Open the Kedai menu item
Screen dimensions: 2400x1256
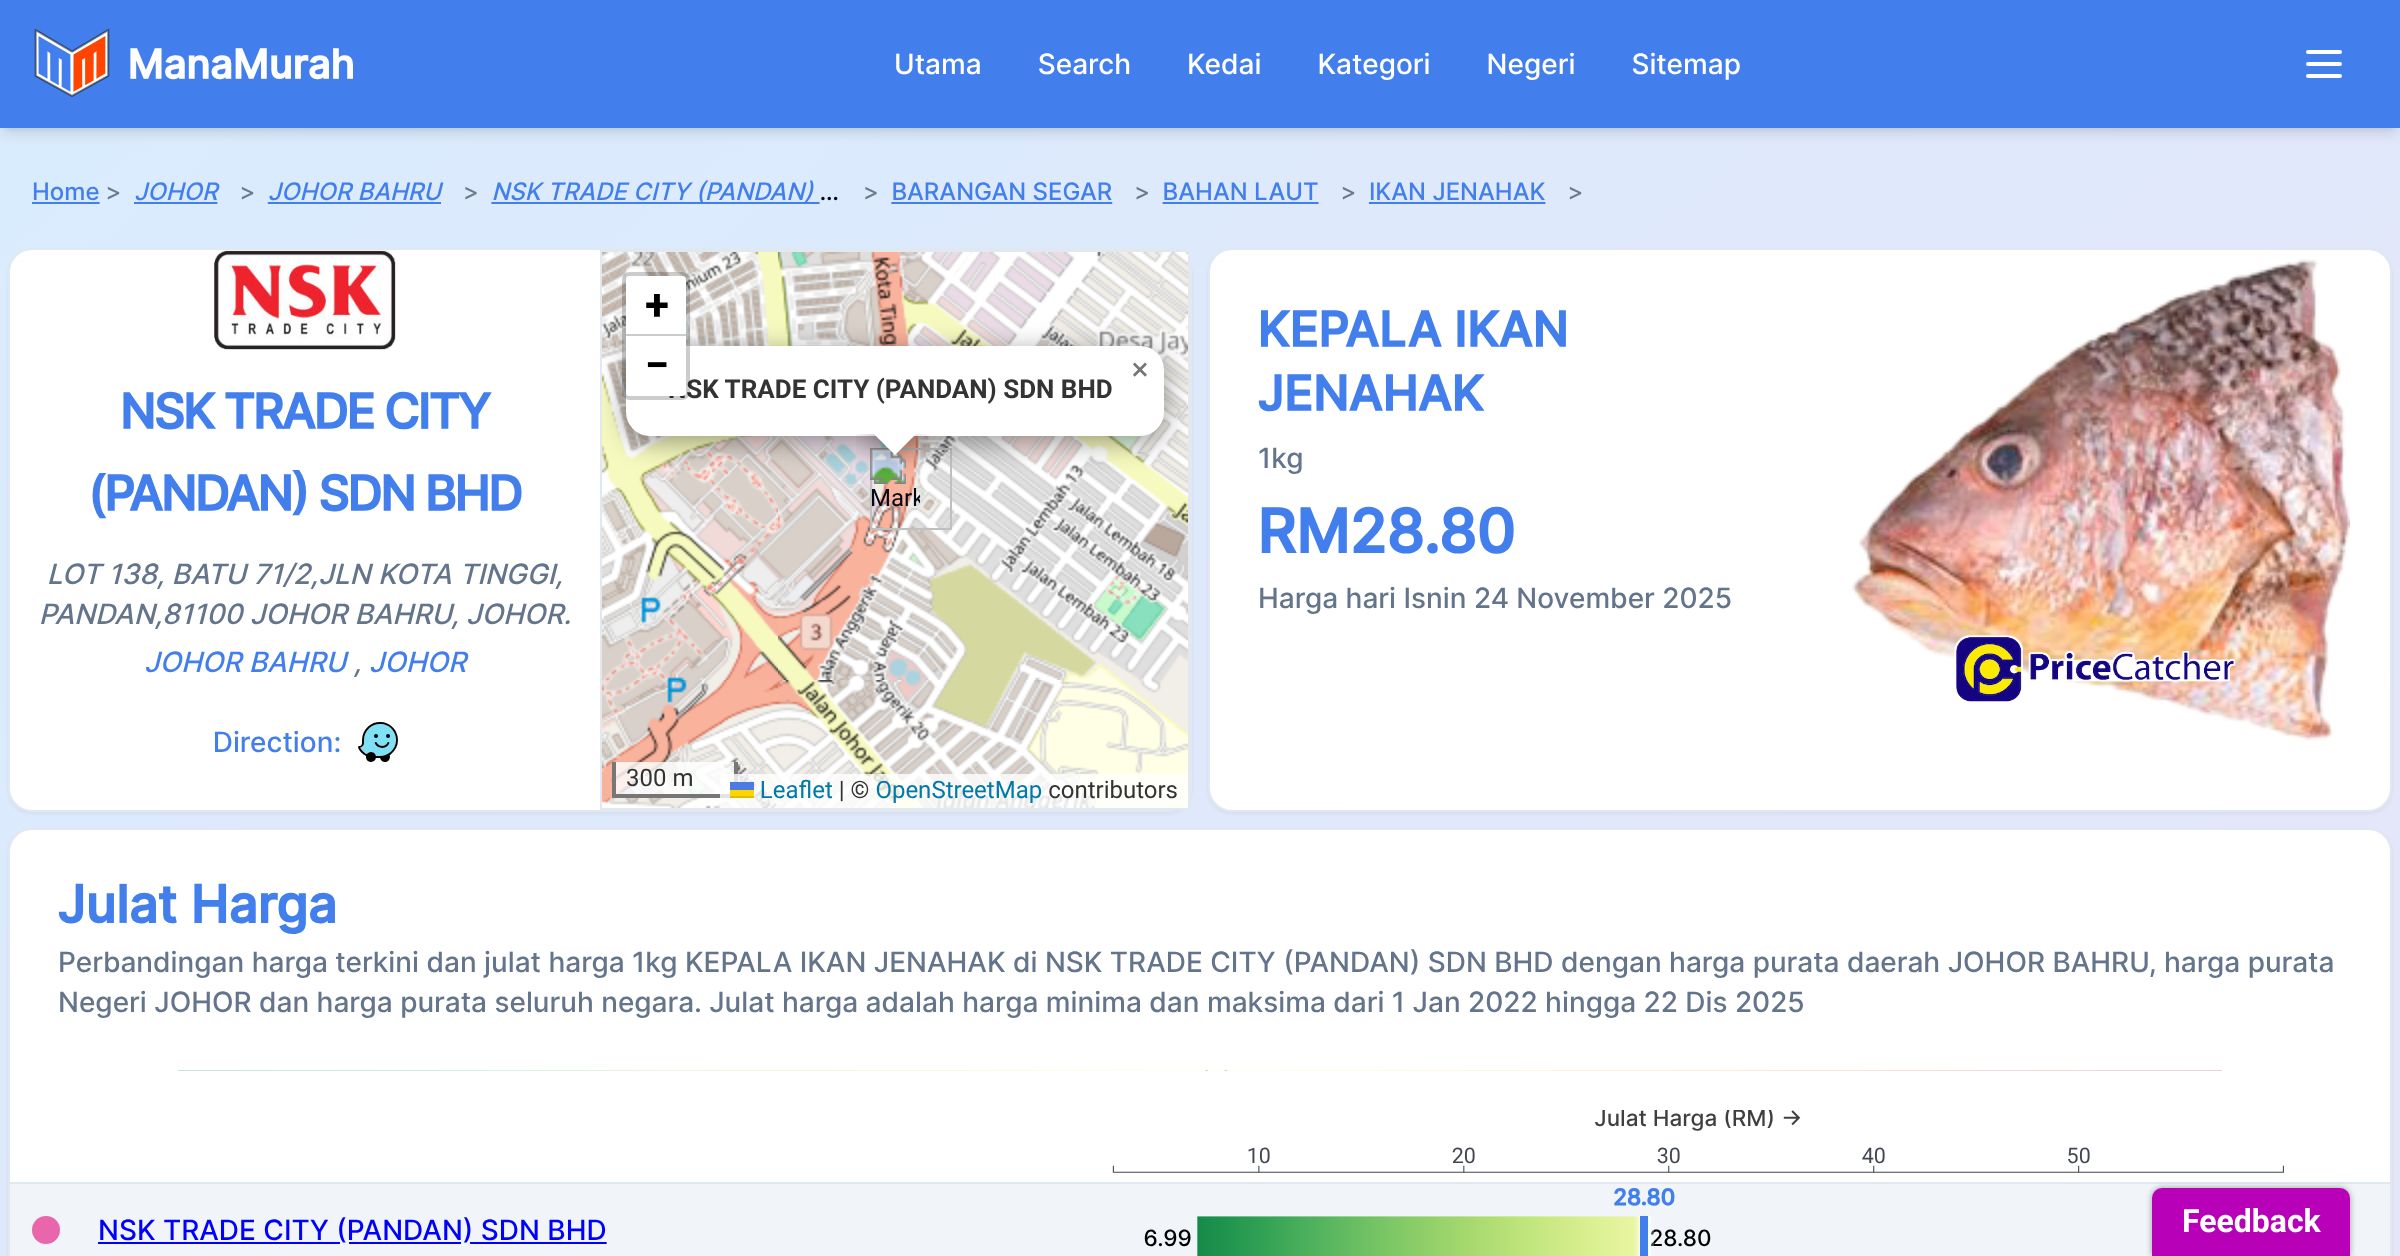coord(1223,64)
